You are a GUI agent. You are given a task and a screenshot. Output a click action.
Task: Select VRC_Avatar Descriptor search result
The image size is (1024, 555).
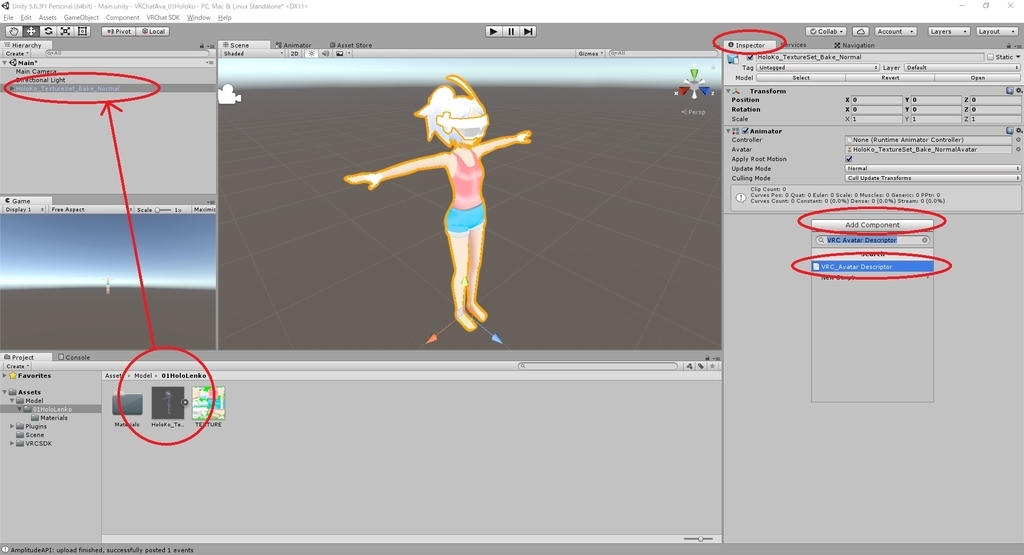coord(872,267)
